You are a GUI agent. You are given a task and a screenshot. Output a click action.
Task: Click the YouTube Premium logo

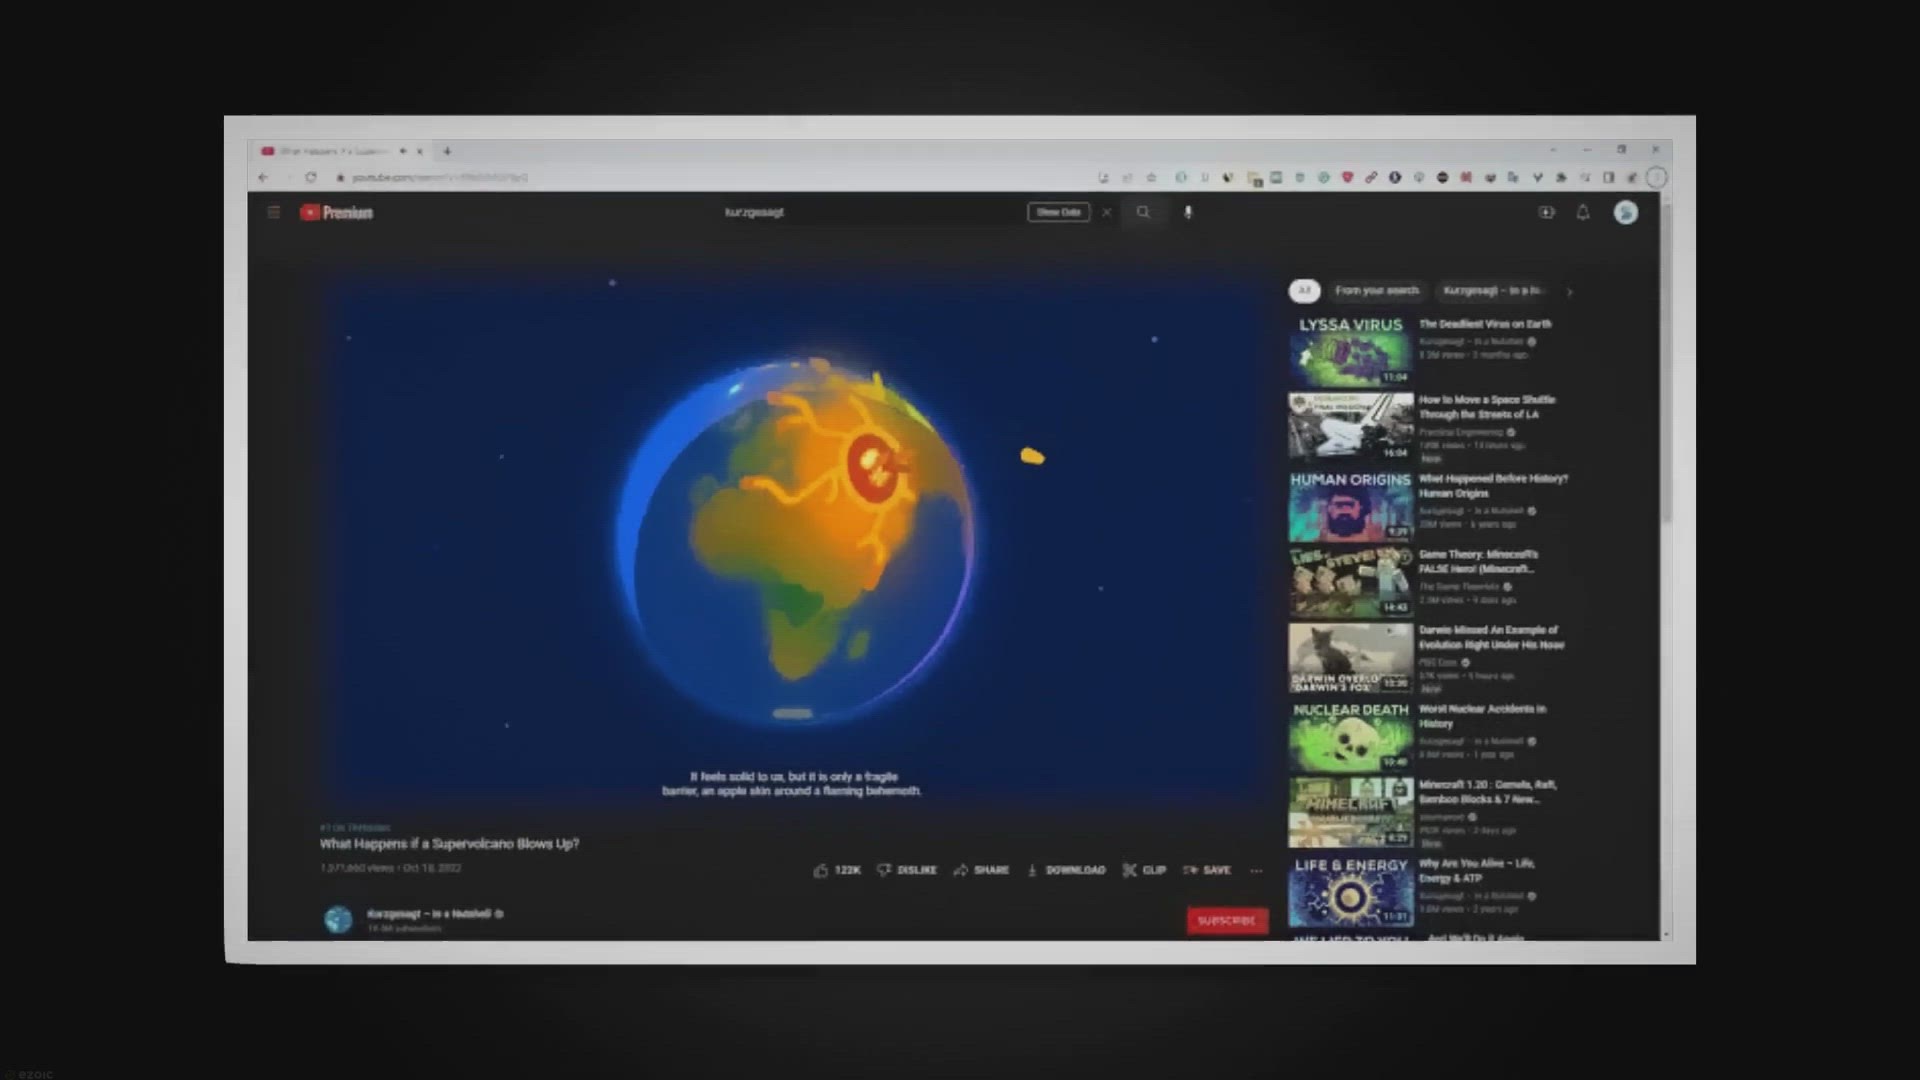[x=336, y=212]
